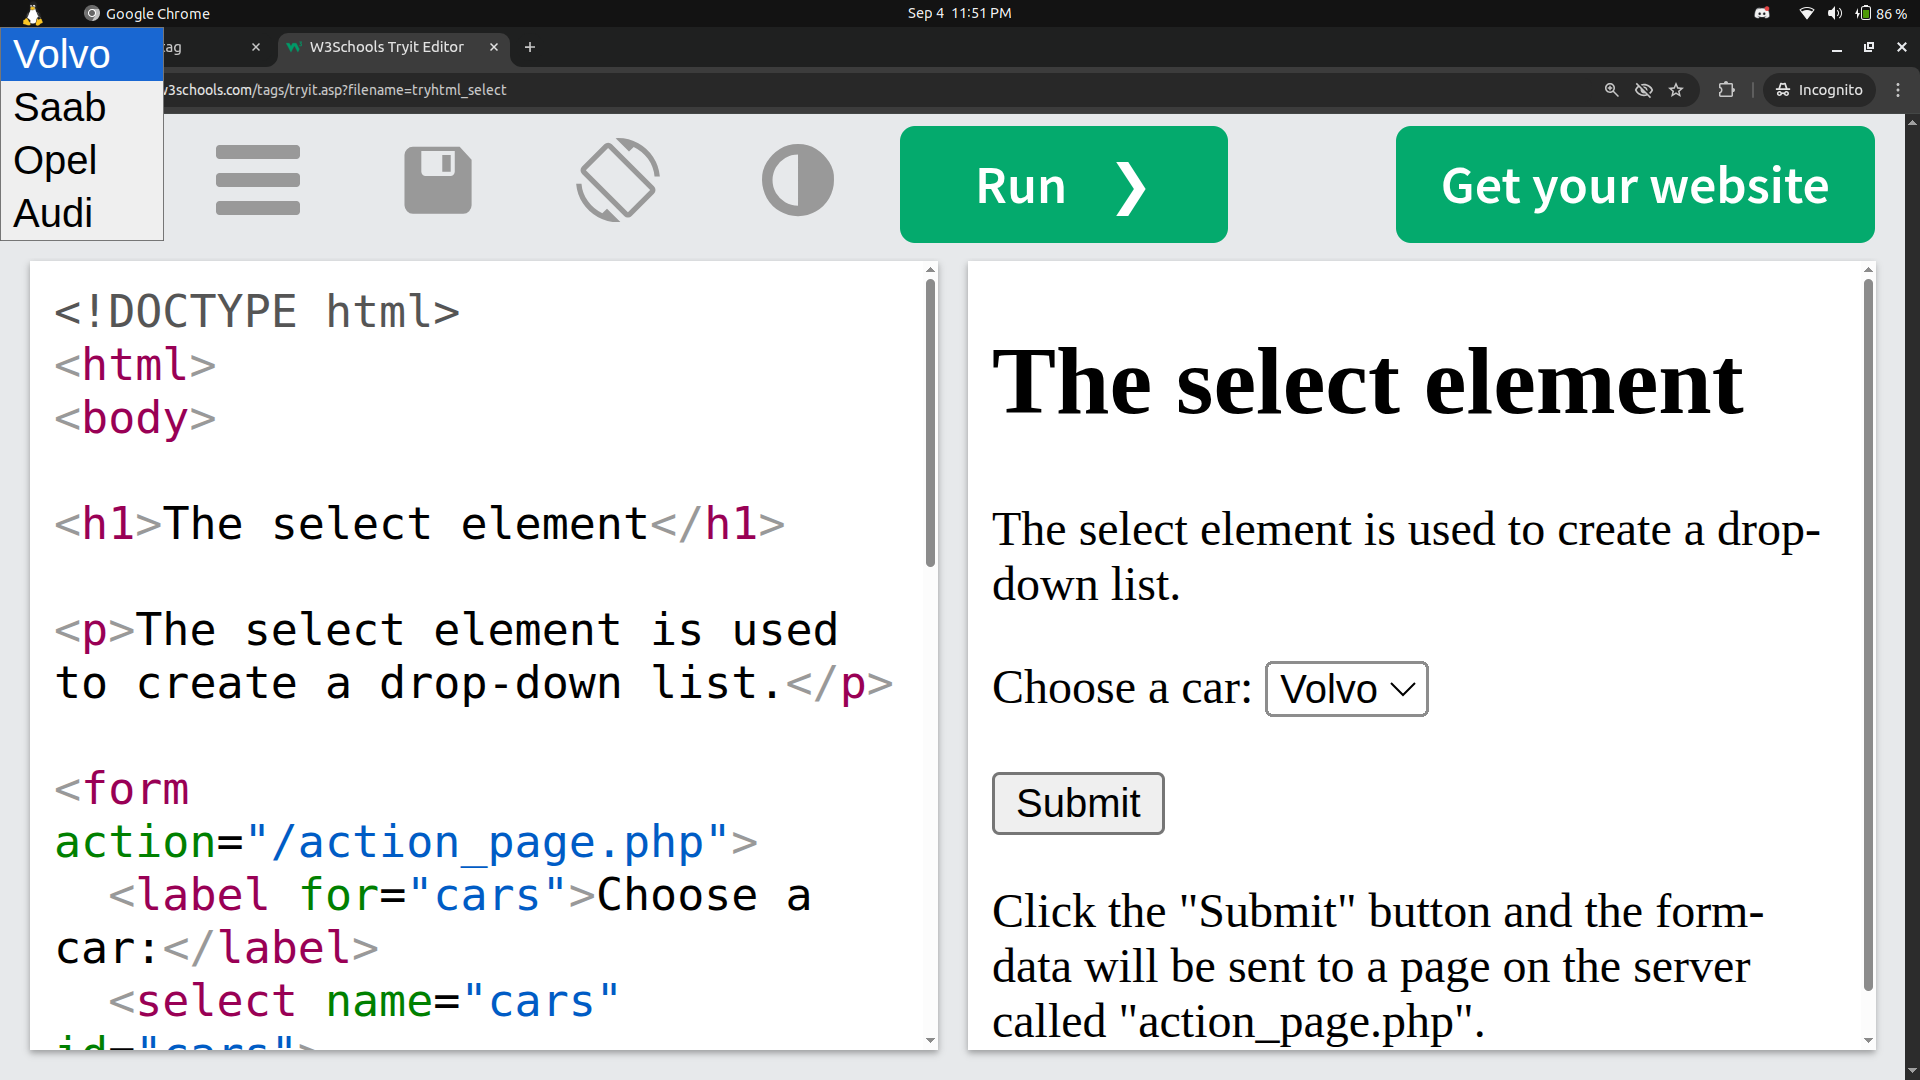Click the Discord tray icon
Viewport: 1920px width, 1080px height.
(1762, 13)
